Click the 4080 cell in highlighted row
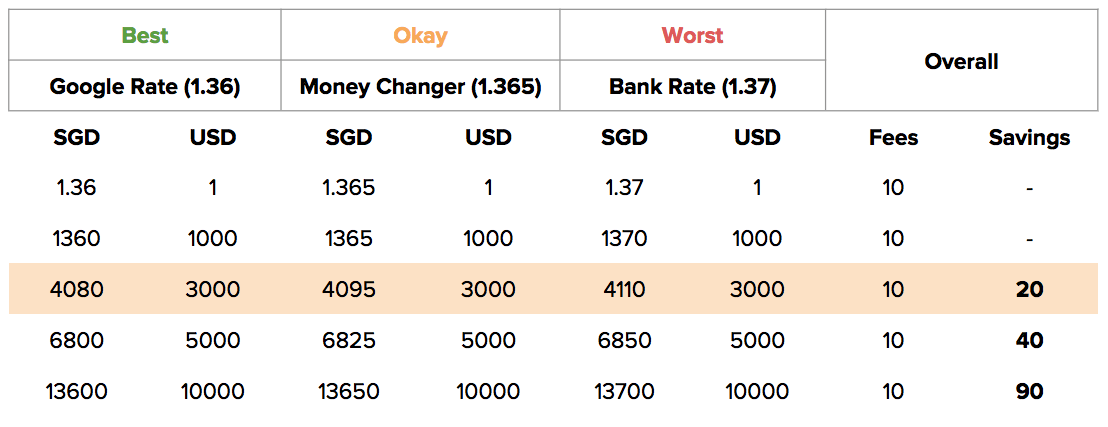 [76, 289]
